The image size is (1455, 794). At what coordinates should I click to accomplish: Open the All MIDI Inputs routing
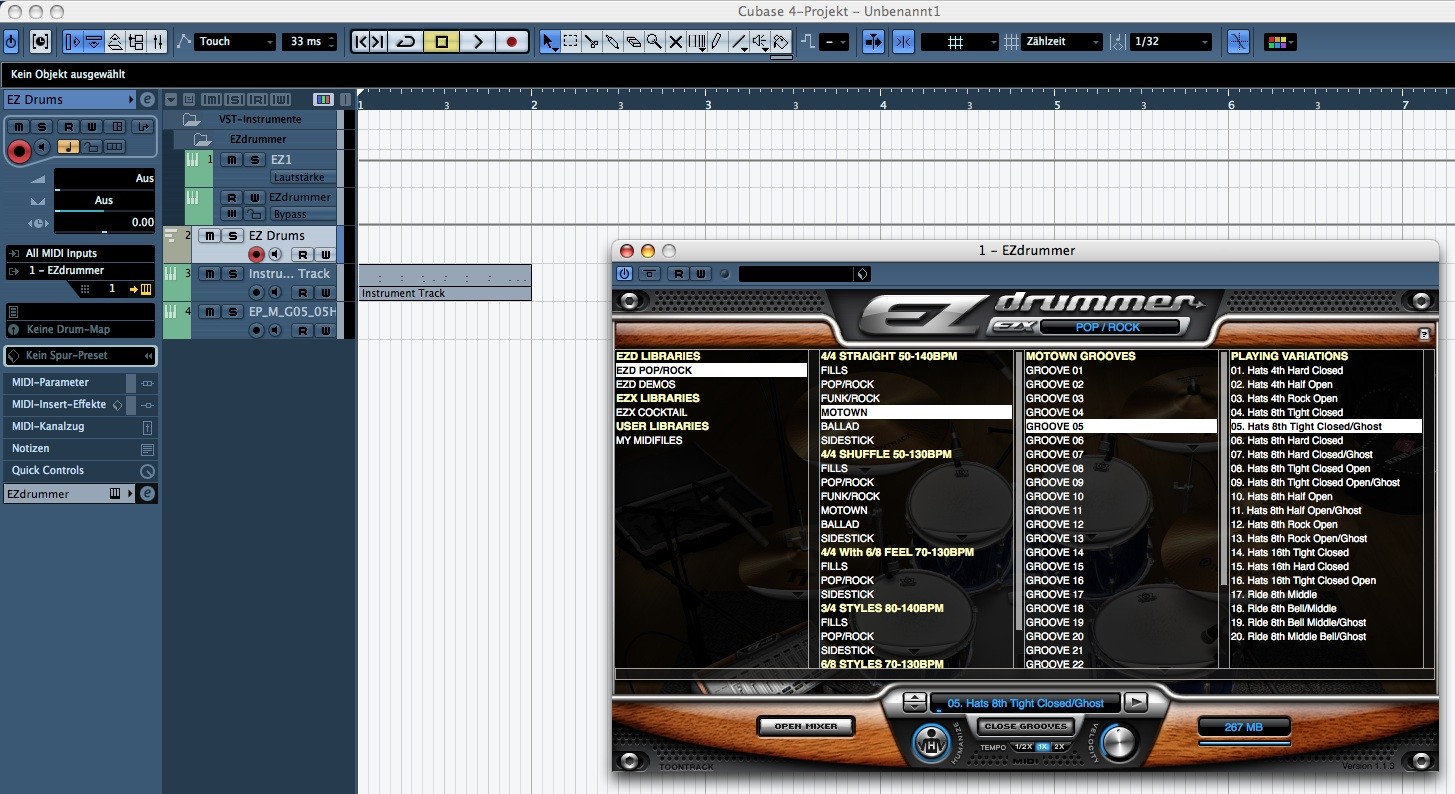(80, 254)
